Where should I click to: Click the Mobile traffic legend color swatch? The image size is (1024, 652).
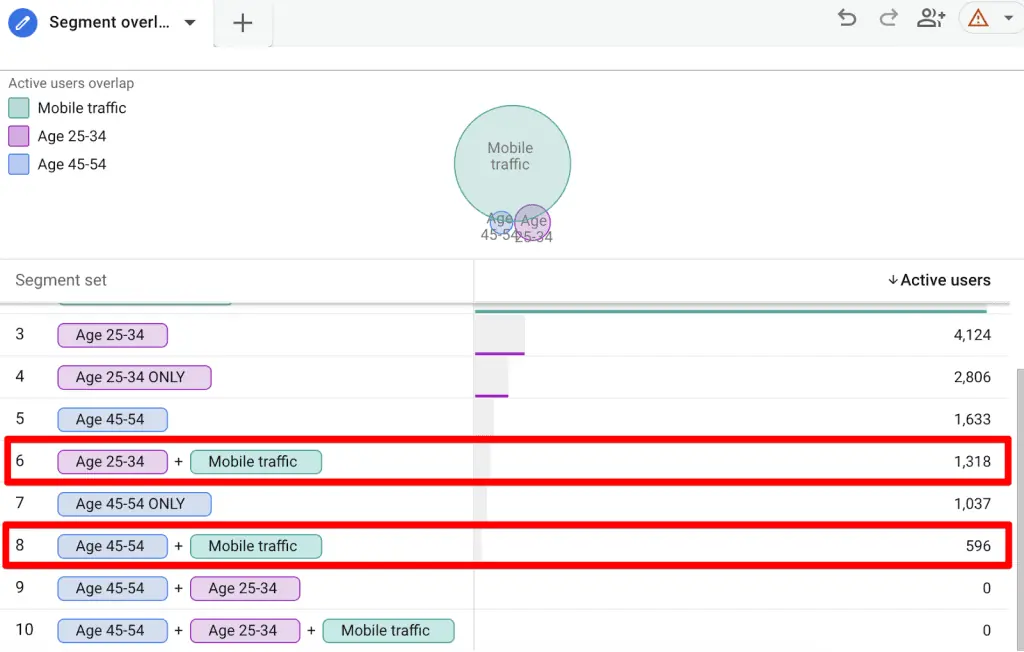click(x=19, y=107)
